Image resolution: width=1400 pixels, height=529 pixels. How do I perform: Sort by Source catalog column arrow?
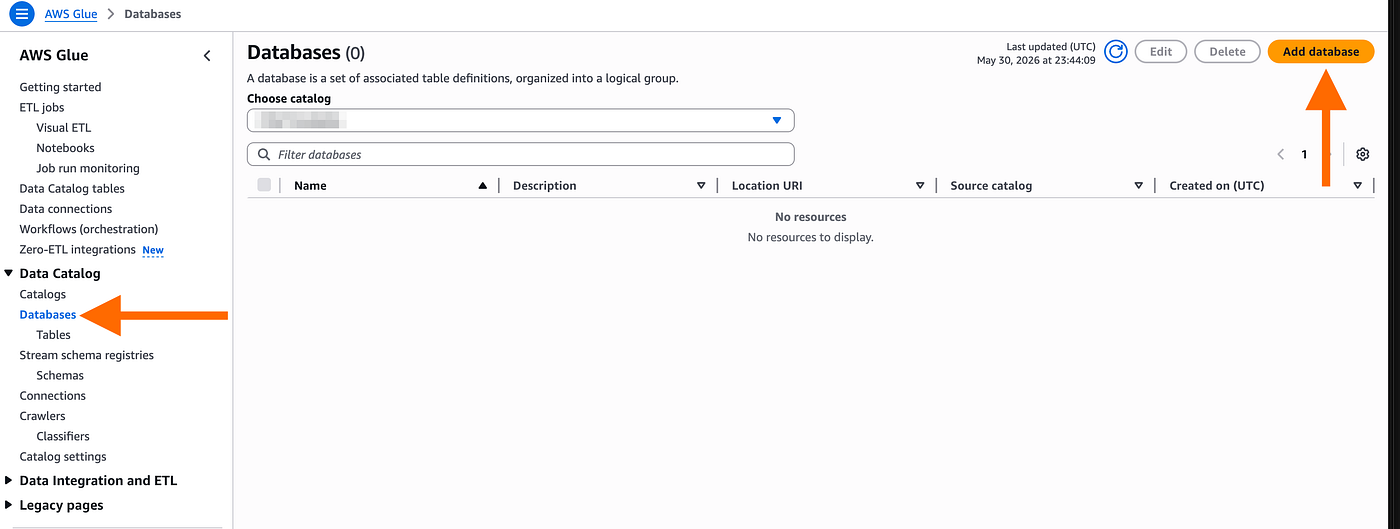1139,186
